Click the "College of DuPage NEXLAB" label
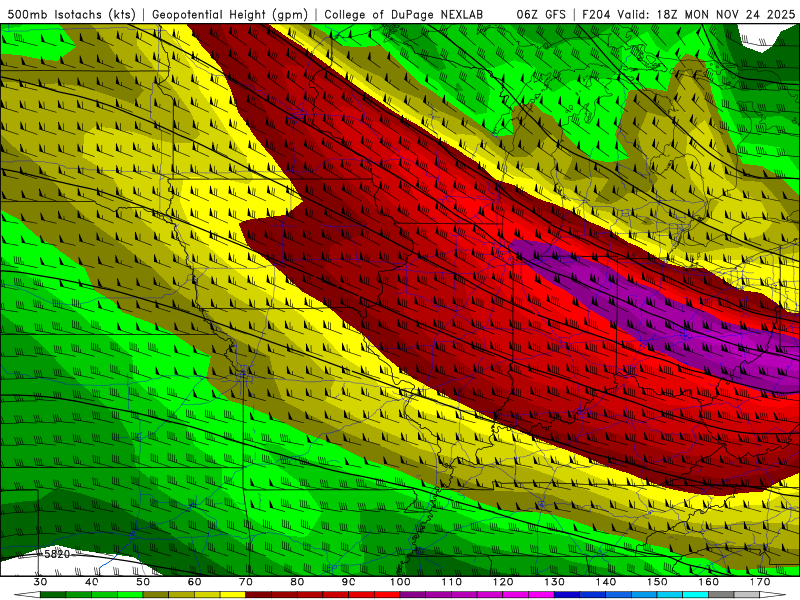Viewport: 800px width, 600px height. [403, 14]
